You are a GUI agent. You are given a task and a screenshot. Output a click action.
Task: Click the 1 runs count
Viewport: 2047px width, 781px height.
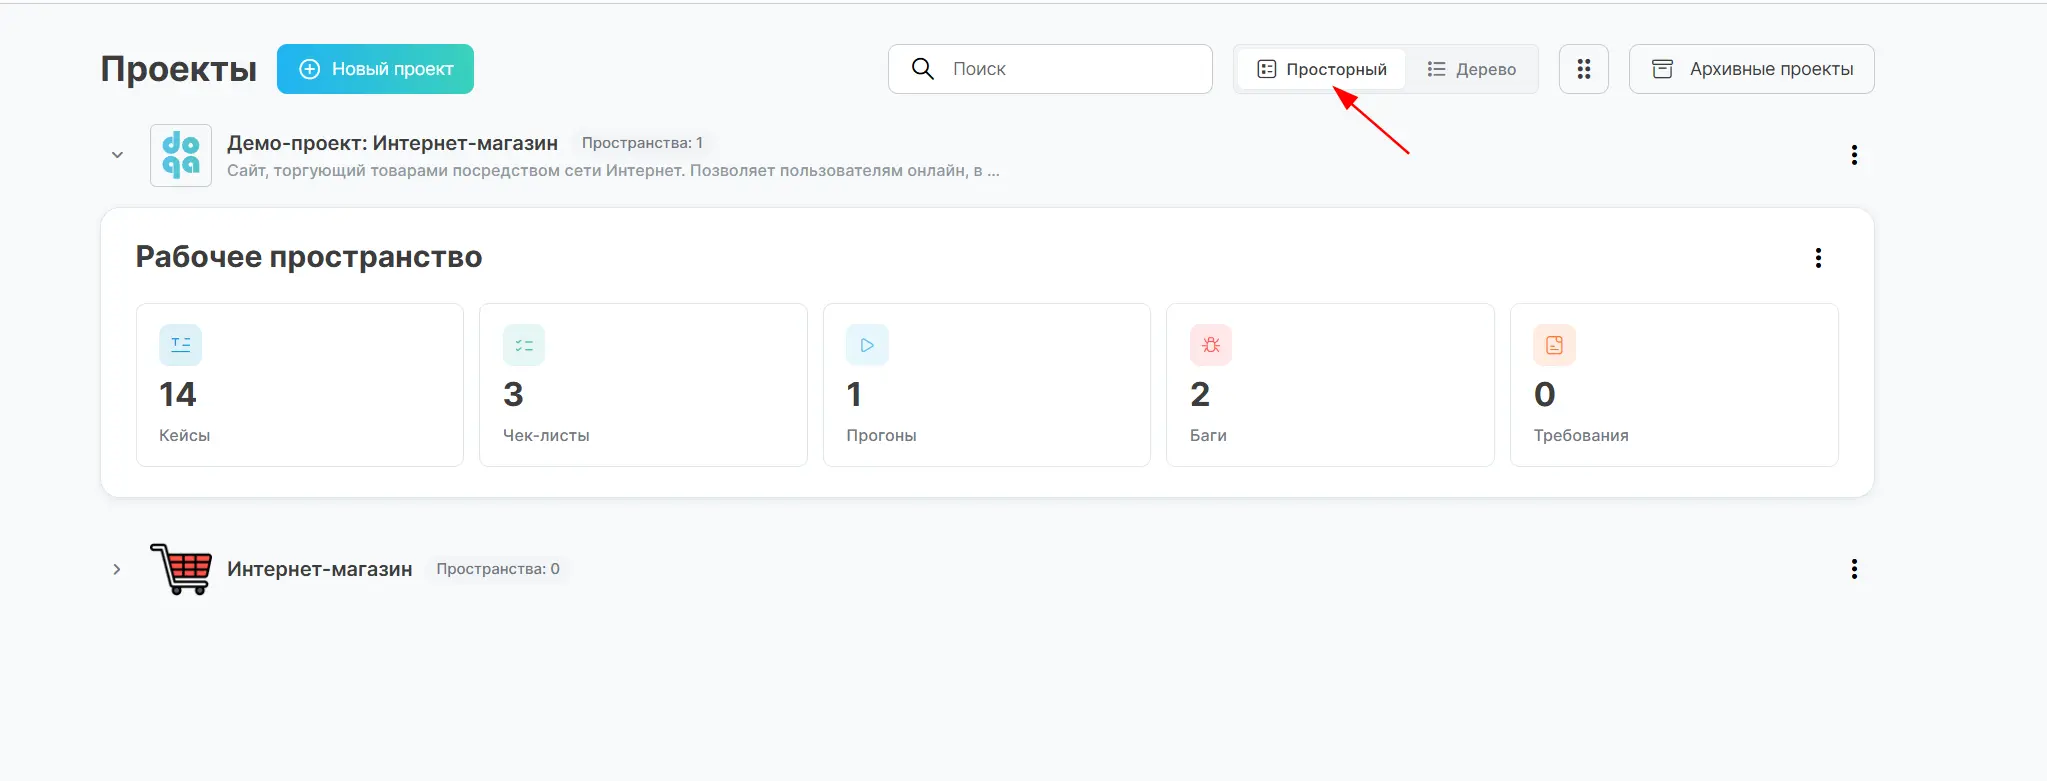[854, 395]
